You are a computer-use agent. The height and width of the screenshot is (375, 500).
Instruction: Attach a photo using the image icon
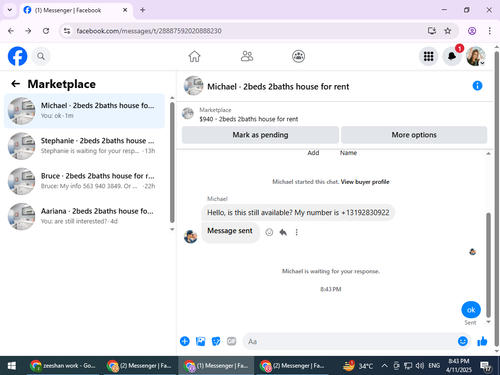click(x=200, y=341)
